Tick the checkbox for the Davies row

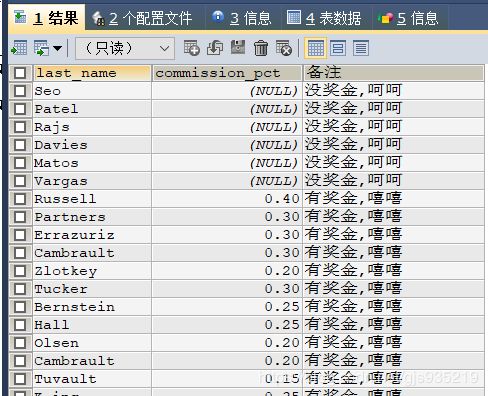click(x=20, y=145)
